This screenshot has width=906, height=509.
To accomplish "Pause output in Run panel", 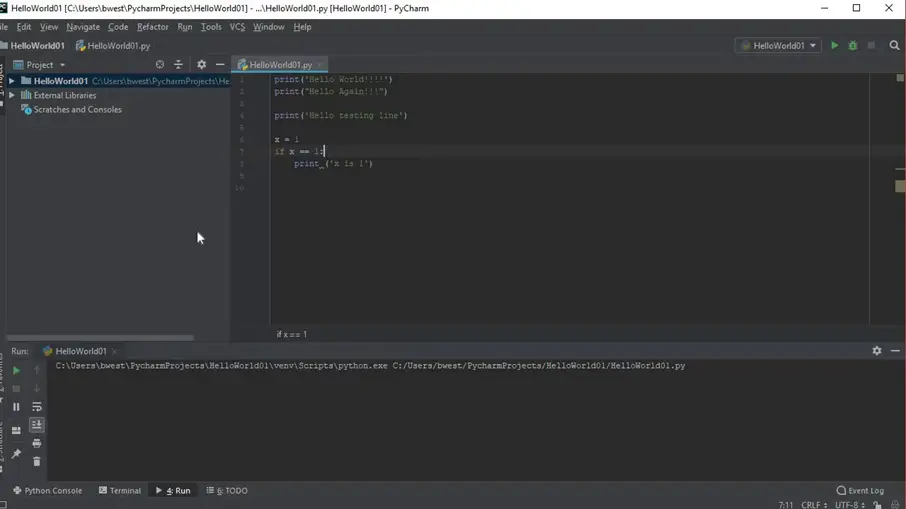I will pyautogui.click(x=16, y=407).
